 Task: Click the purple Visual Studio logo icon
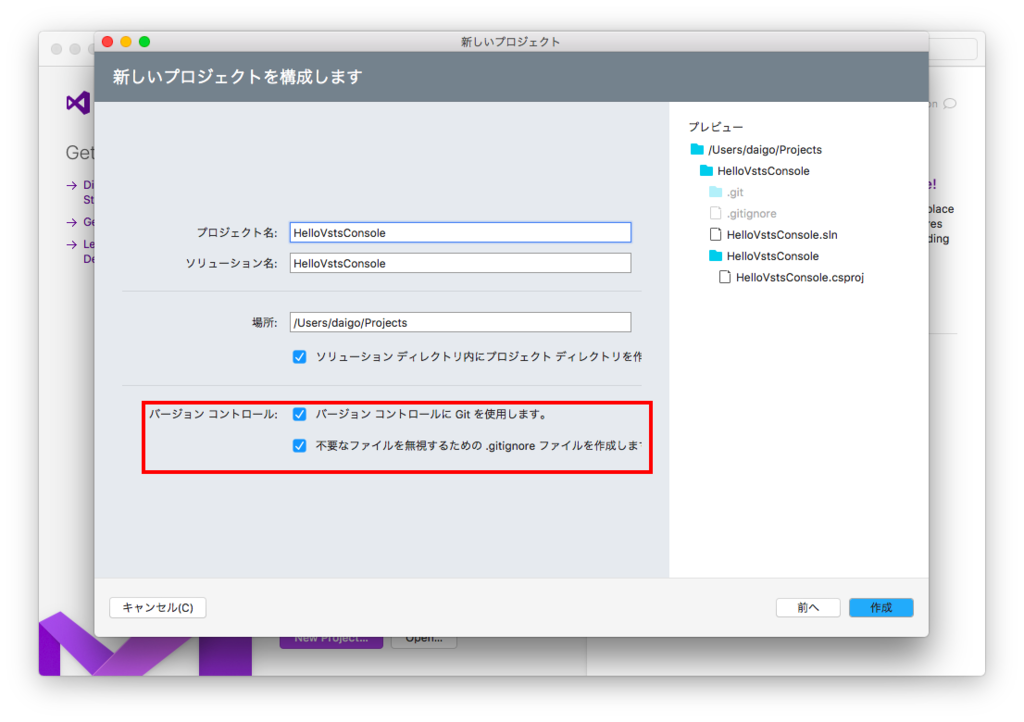coord(77,103)
